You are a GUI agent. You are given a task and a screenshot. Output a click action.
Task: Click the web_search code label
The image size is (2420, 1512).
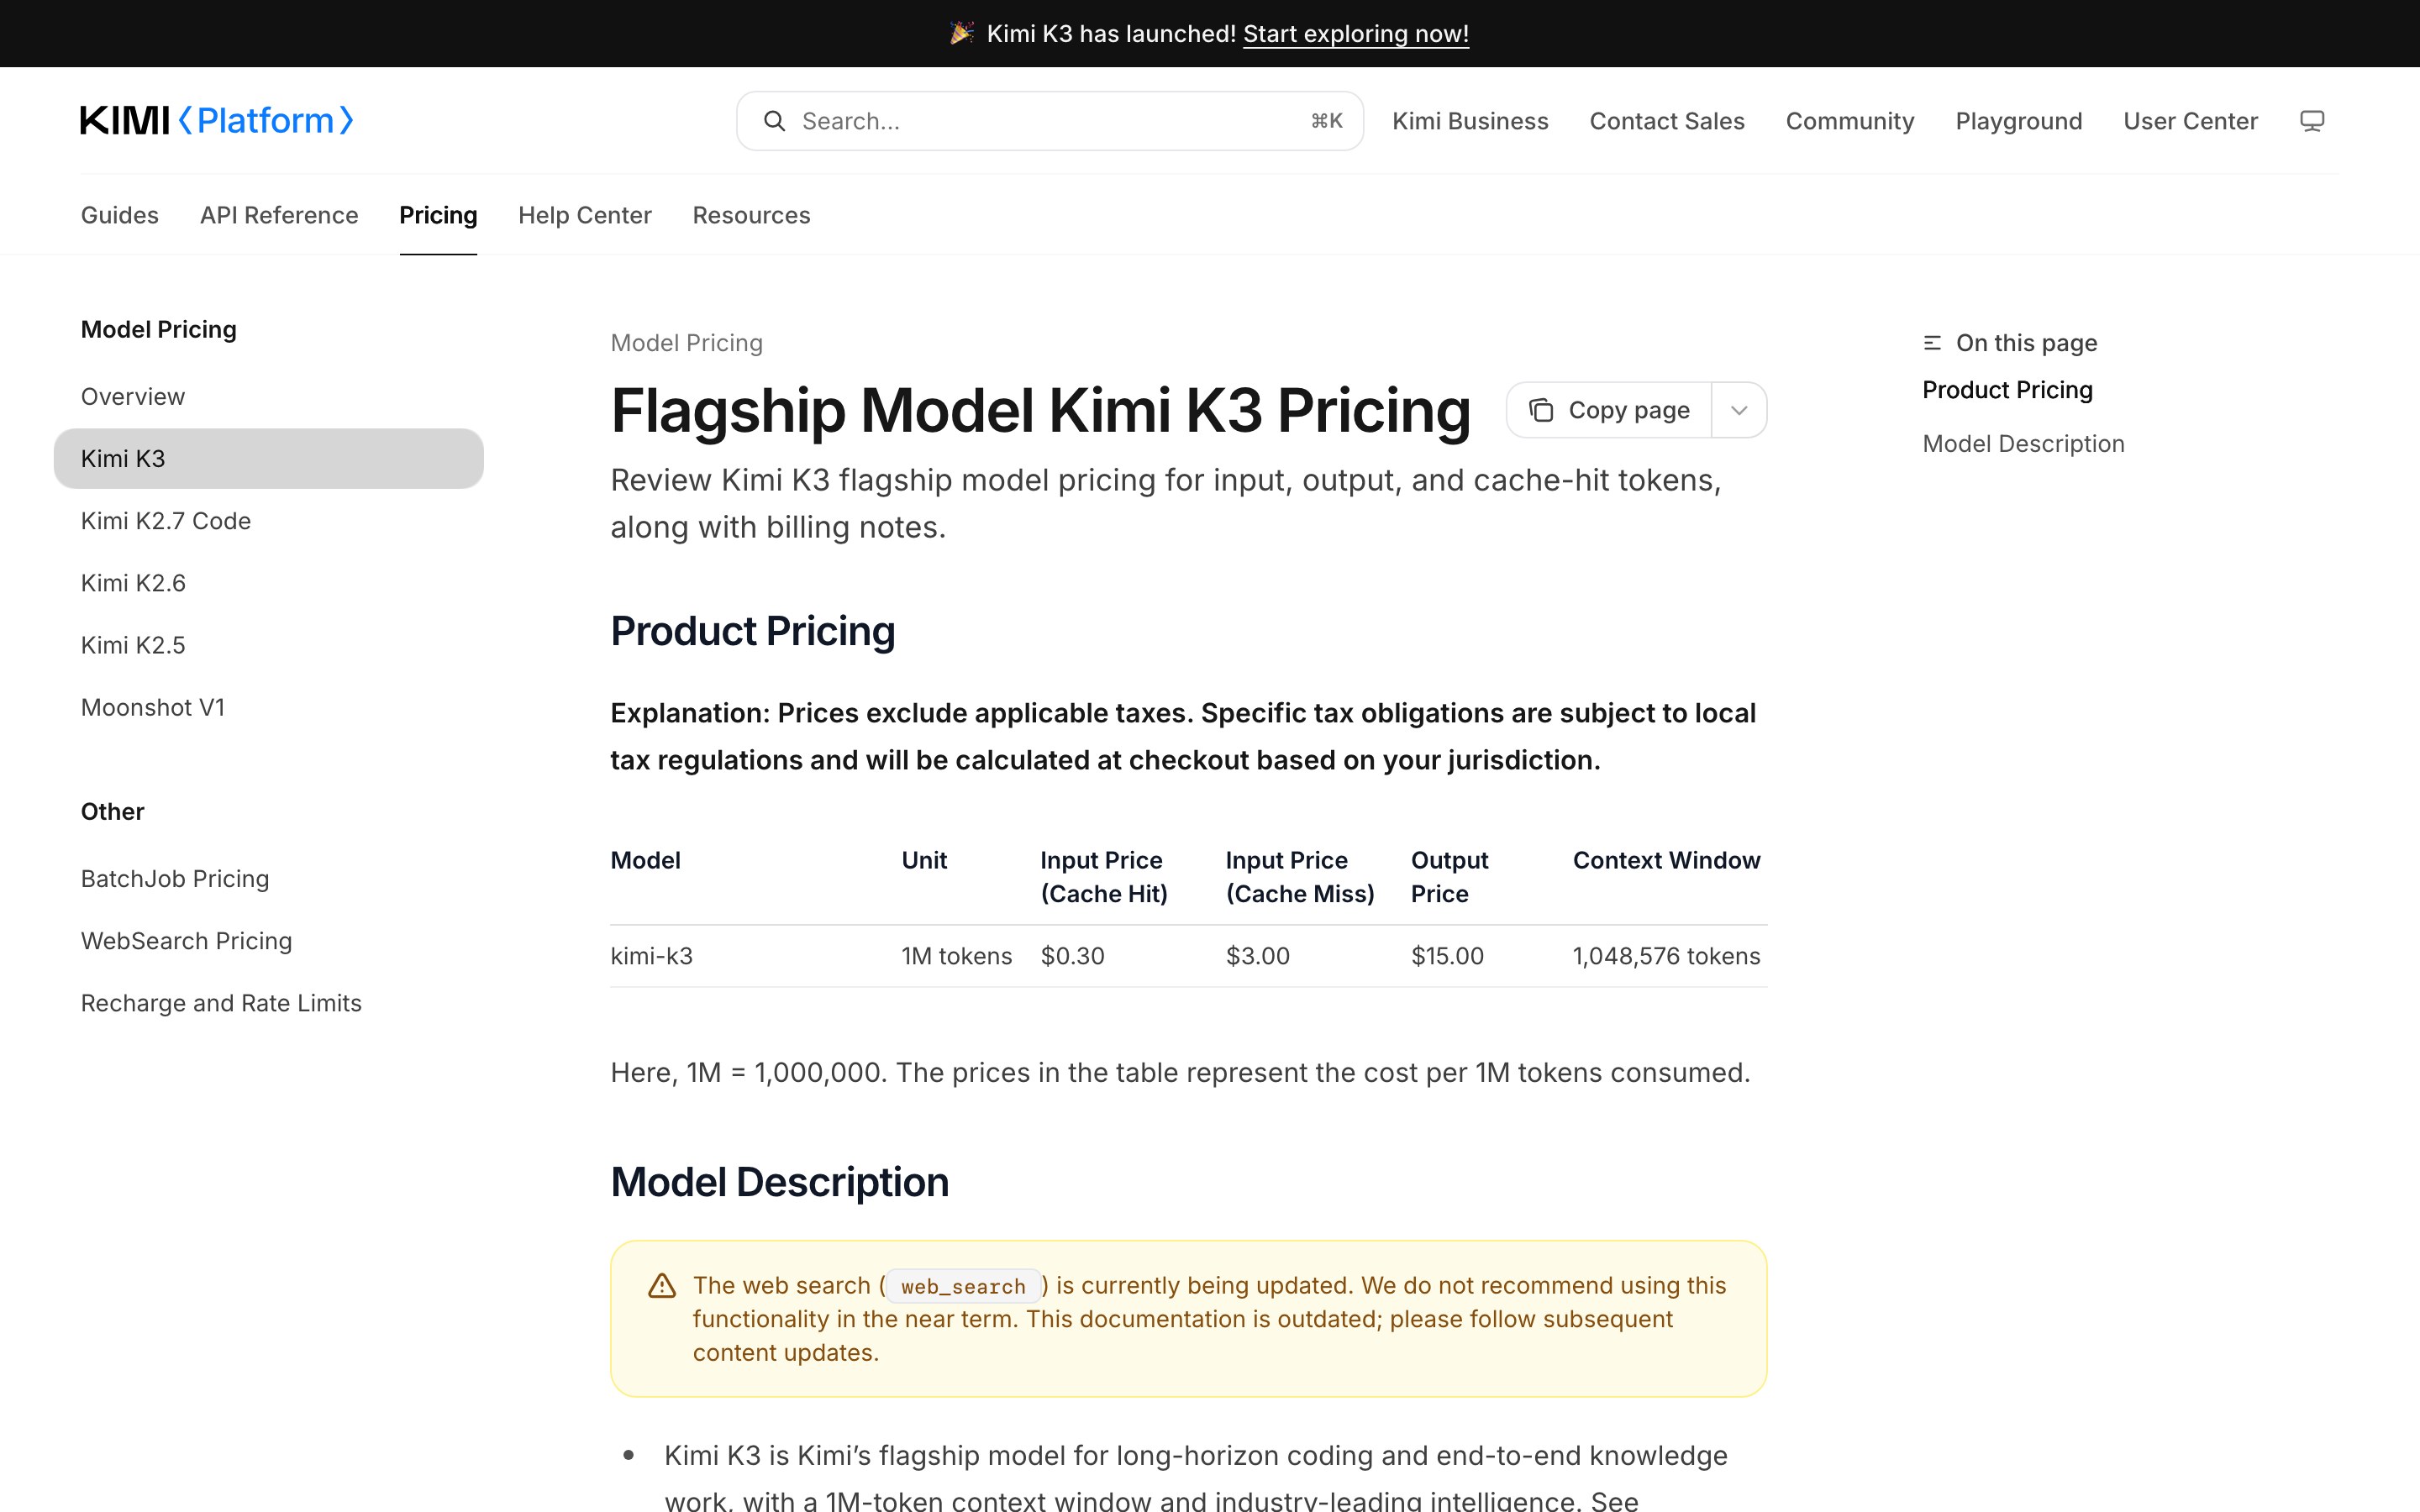(x=964, y=1286)
